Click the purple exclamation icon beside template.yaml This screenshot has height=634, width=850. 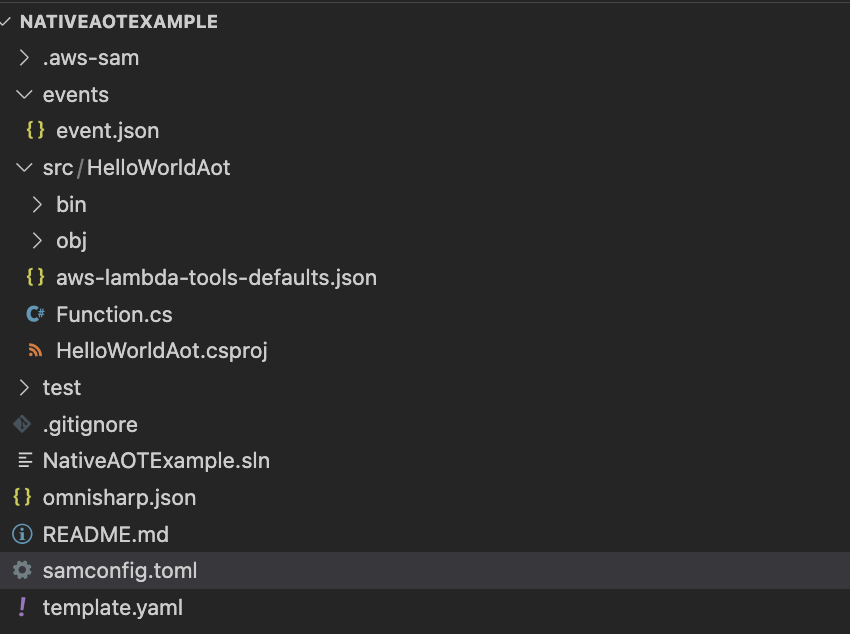click(x=22, y=607)
